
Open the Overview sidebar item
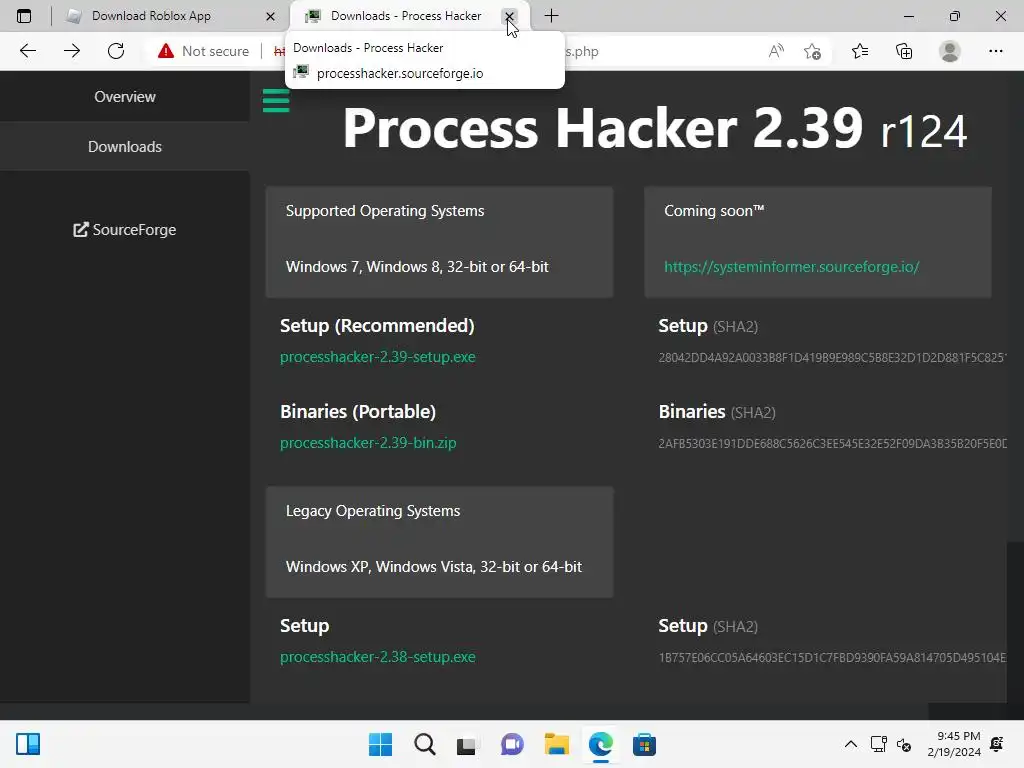[x=125, y=97]
